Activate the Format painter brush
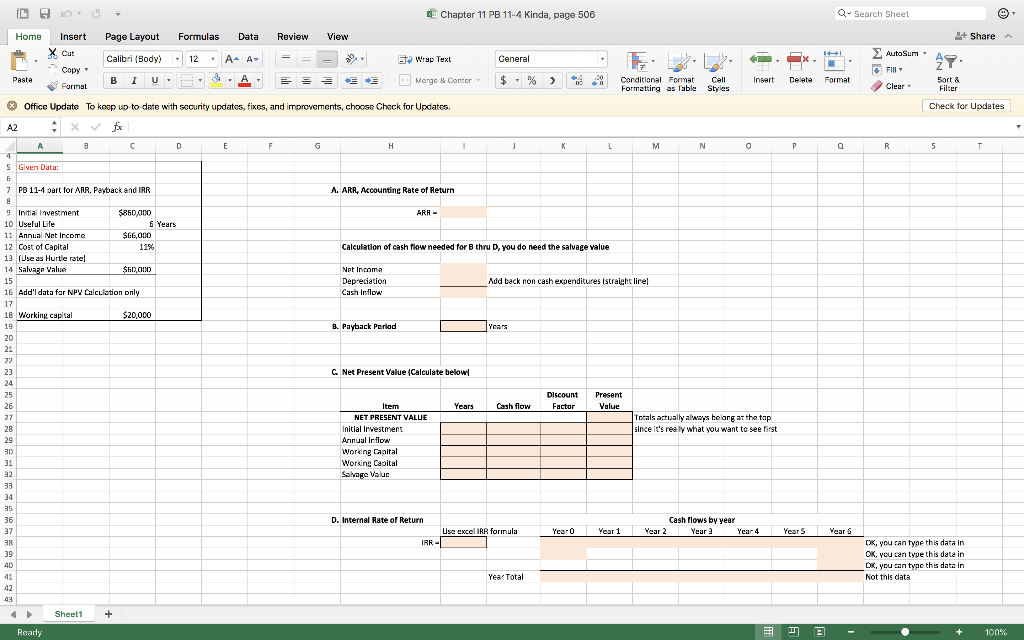Screen dimensions: 1024x640 53,86
